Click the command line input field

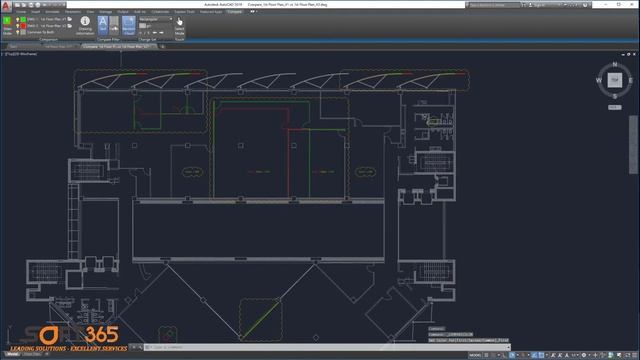327,347
